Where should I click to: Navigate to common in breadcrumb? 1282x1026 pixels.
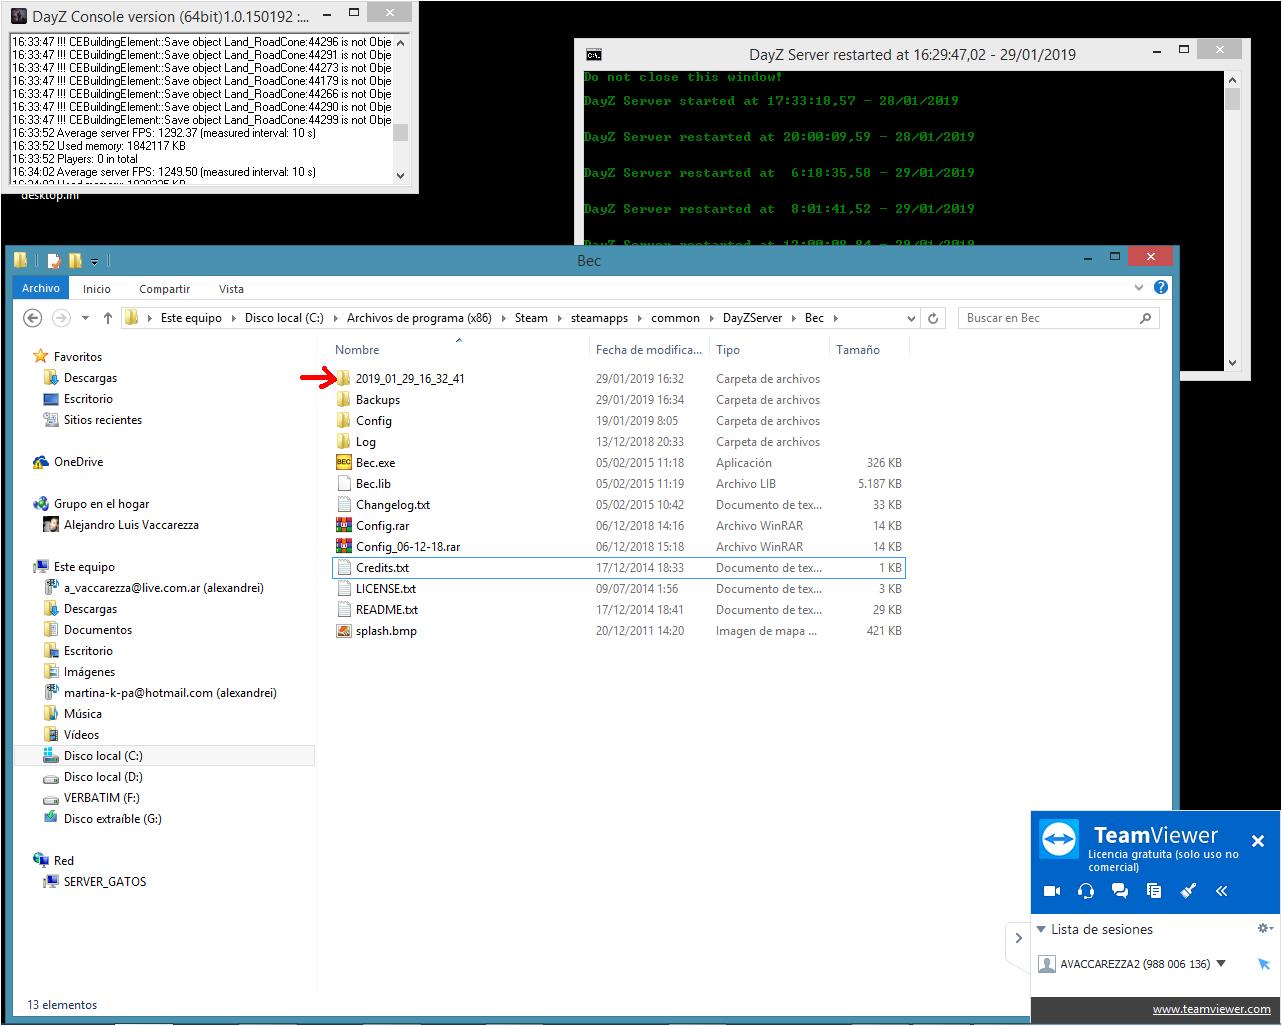point(675,318)
